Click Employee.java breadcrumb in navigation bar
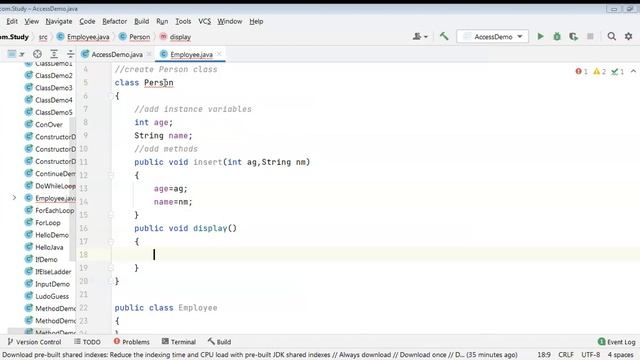 click(83, 37)
